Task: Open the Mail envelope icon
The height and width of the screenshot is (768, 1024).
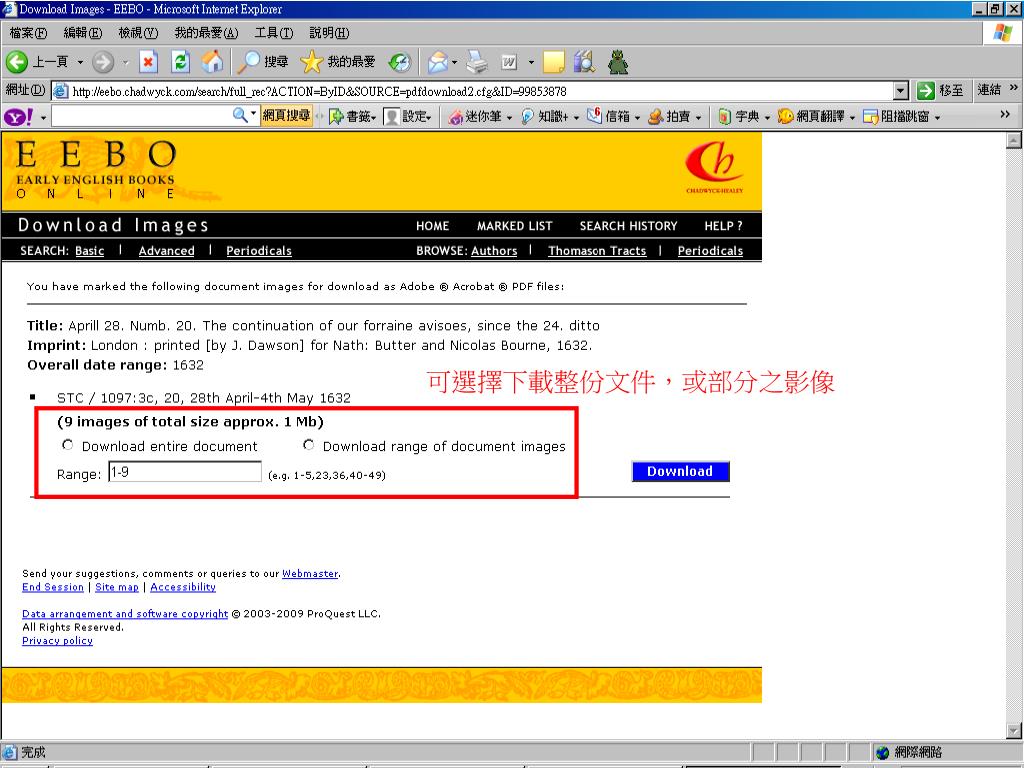Action: 438,62
